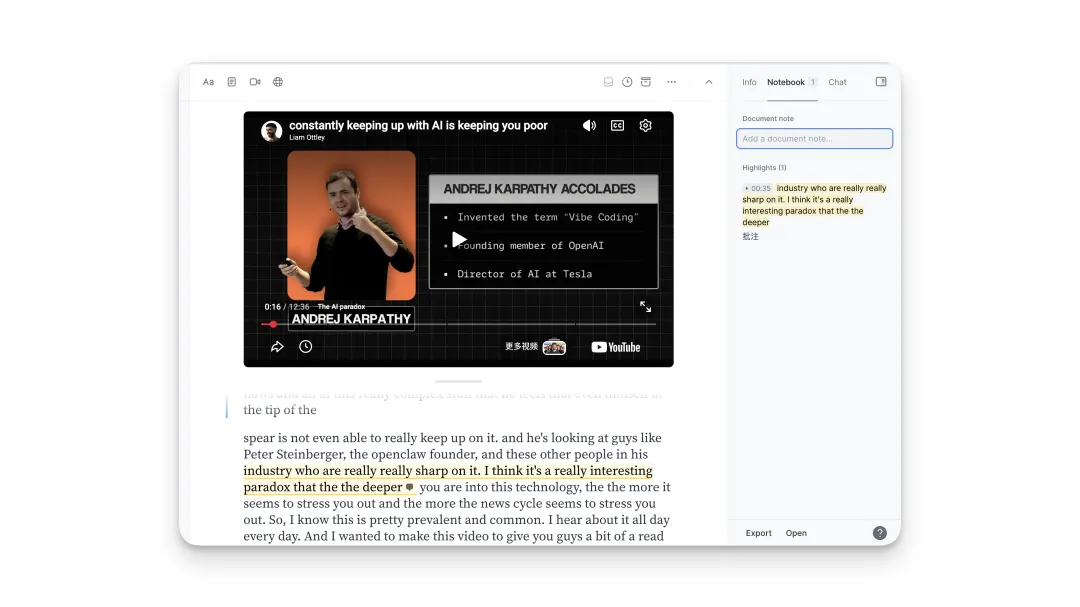This screenshot has width=1080, height=607.
Task: Click the video camera icon in toolbar
Action: (255, 82)
